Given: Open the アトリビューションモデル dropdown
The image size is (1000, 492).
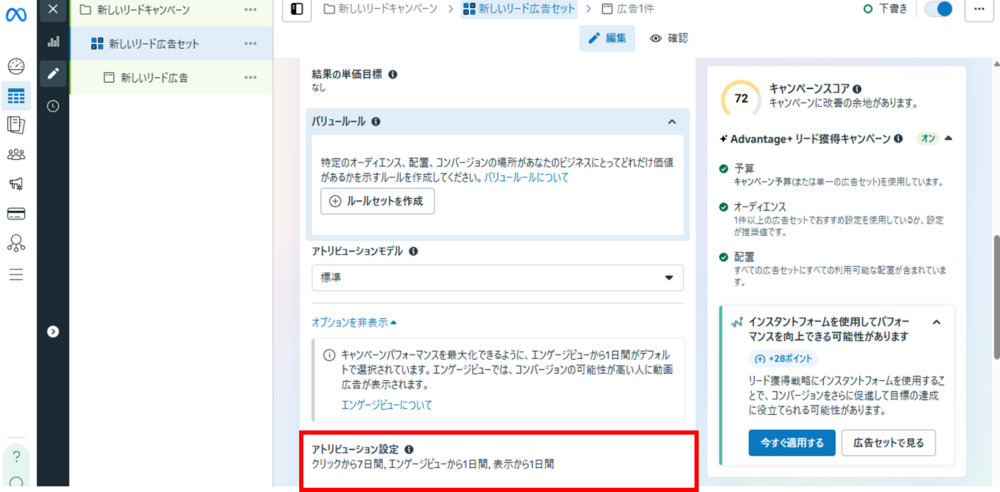Looking at the screenshot, I should tap(497, 278).
